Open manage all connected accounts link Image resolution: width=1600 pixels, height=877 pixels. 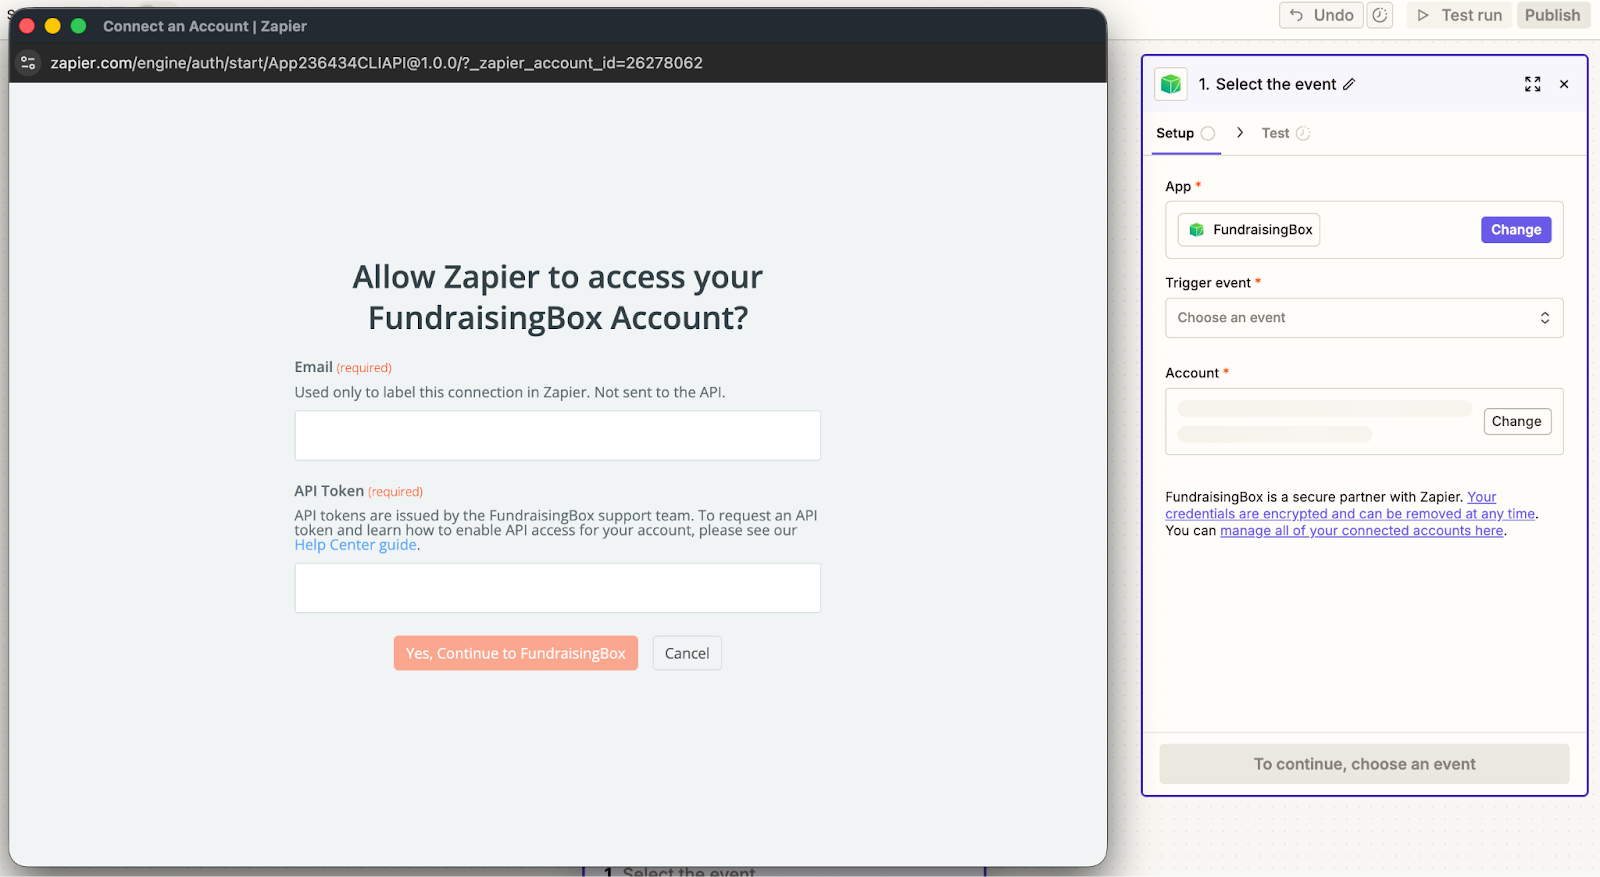1362,531
